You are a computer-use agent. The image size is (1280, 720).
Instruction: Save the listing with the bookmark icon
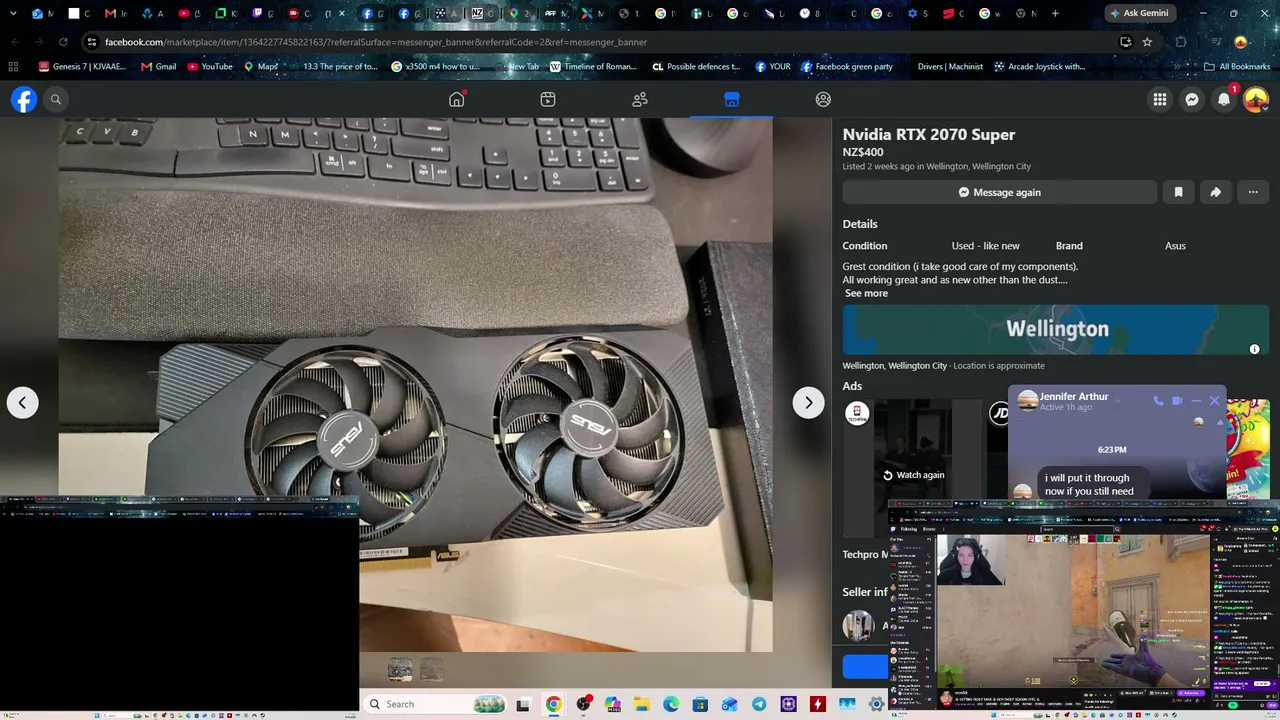coord(1178,192)
